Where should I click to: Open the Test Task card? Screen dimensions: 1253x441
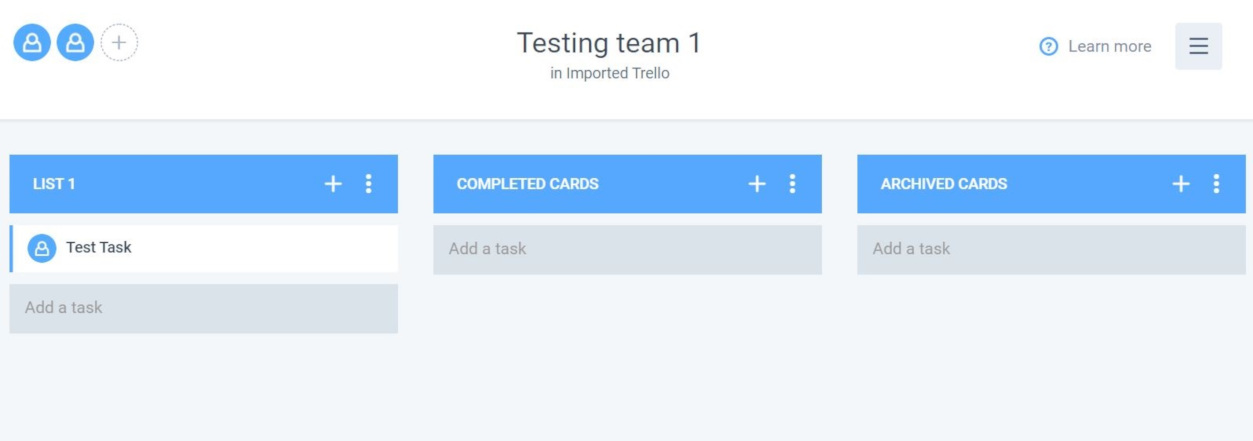[204, 248]
